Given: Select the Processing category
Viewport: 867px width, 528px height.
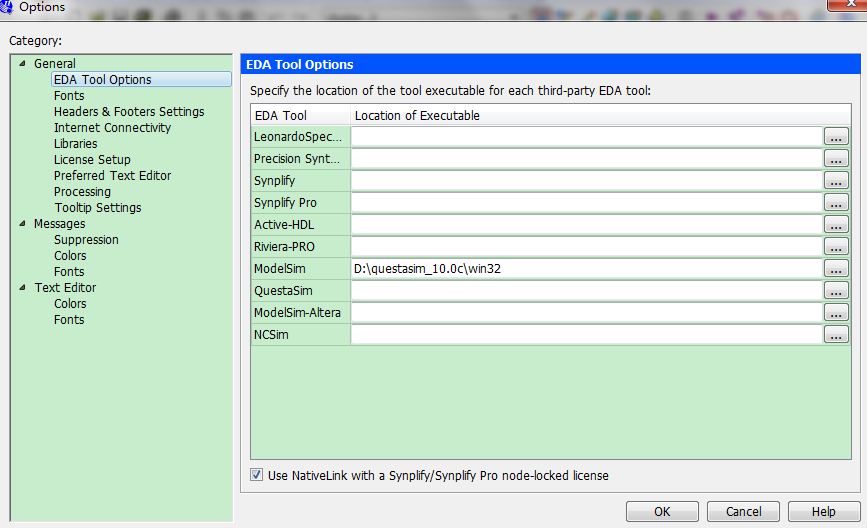Looking at the screenshot, I should pos(82,192).
